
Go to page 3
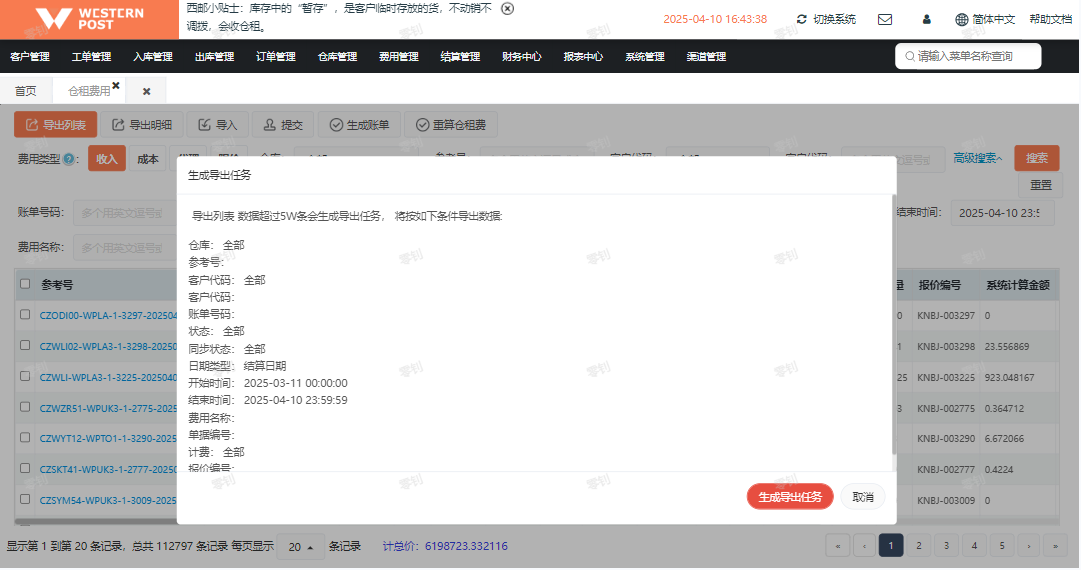946,546
